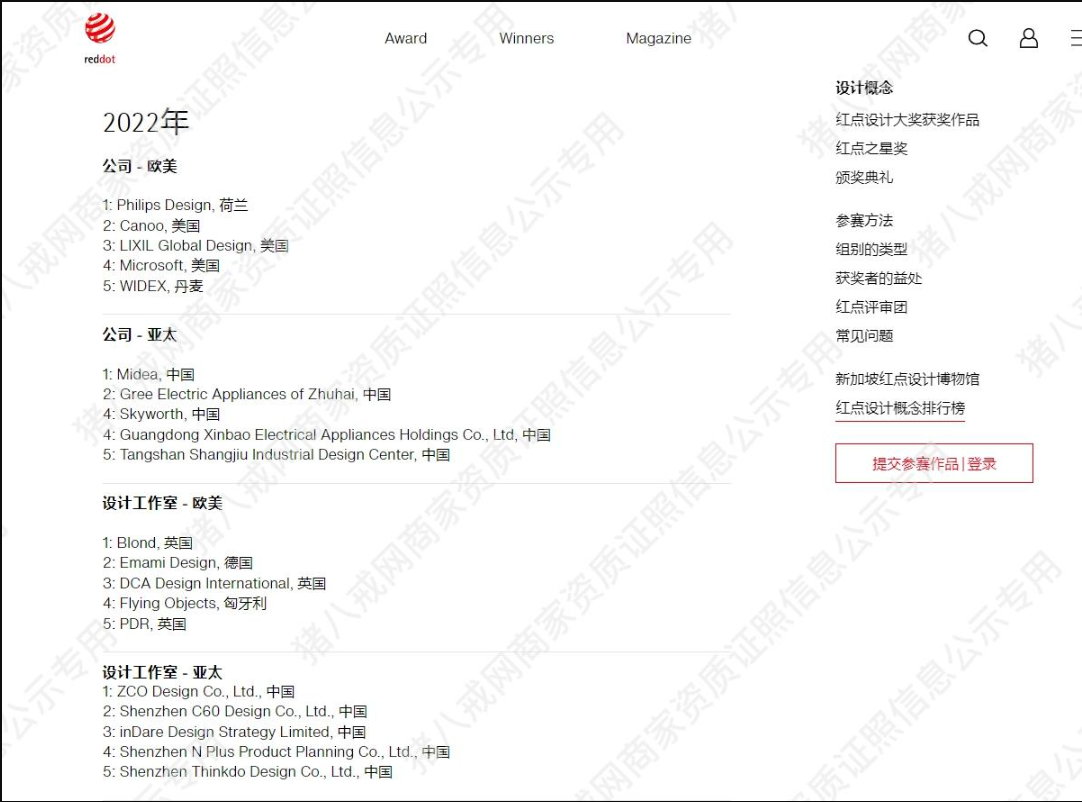This screenshot has height=802, width=1082.
Task: Select the Skyworth row
Action: pyautogui.click(x=161, y=414)
